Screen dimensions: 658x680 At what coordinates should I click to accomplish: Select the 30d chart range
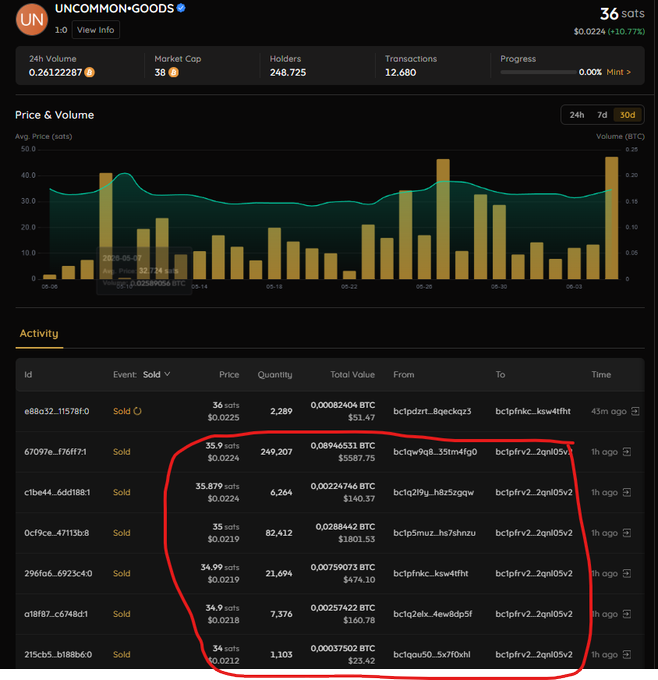click(x=627, y=115)
